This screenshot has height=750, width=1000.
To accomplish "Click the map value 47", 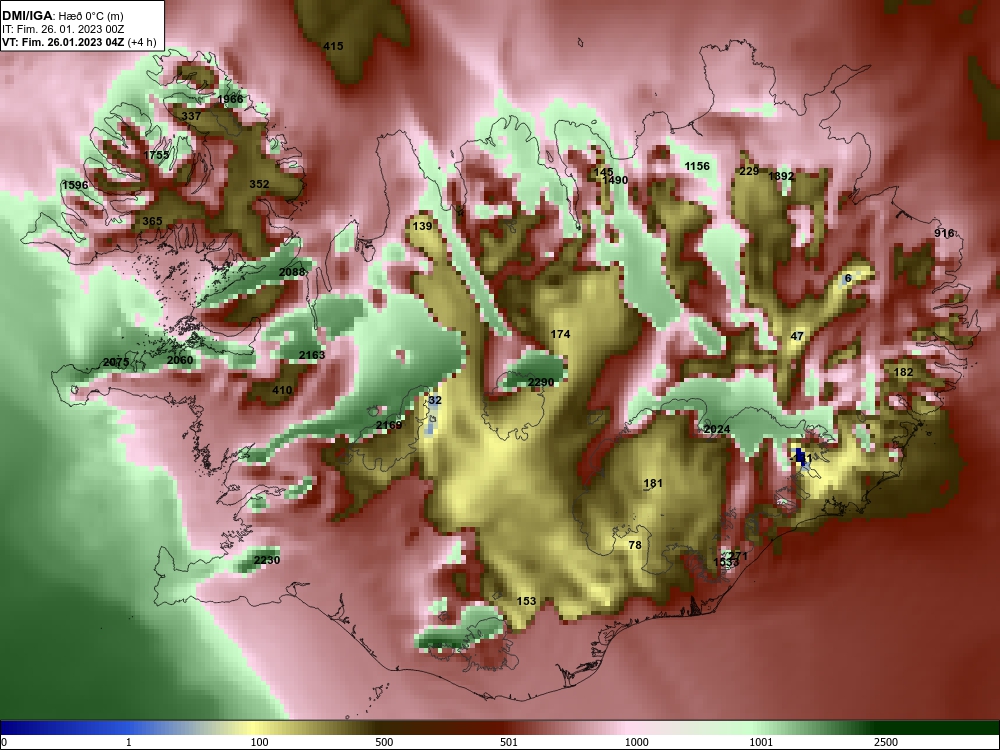I will coord(797,337).
